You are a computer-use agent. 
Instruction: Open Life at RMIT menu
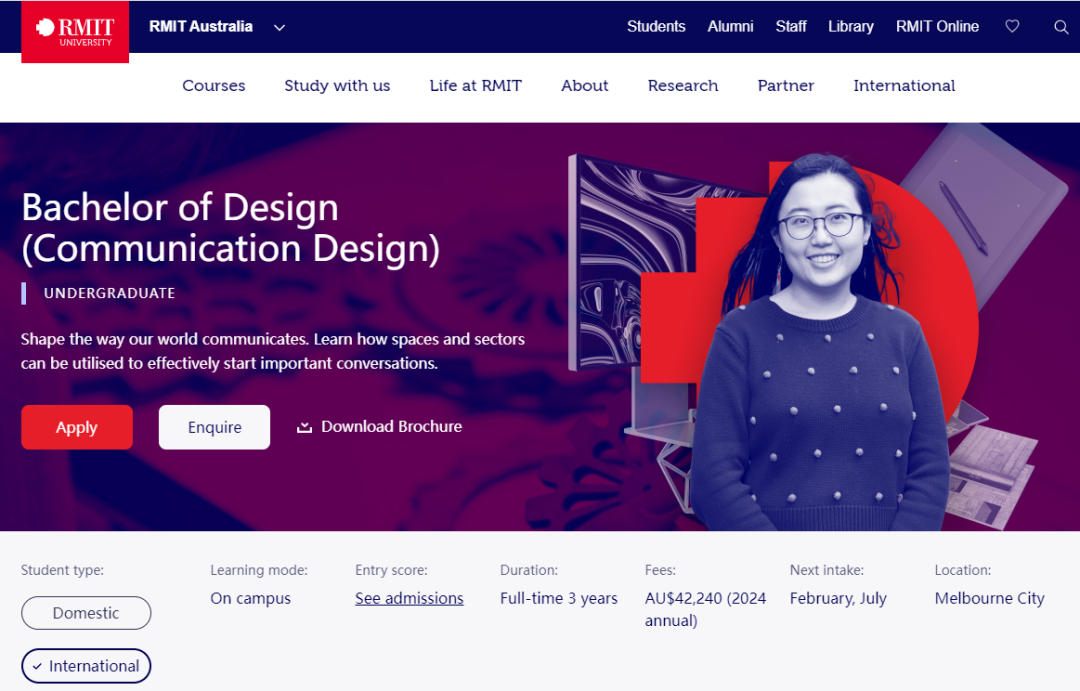(x=476, y=85)
